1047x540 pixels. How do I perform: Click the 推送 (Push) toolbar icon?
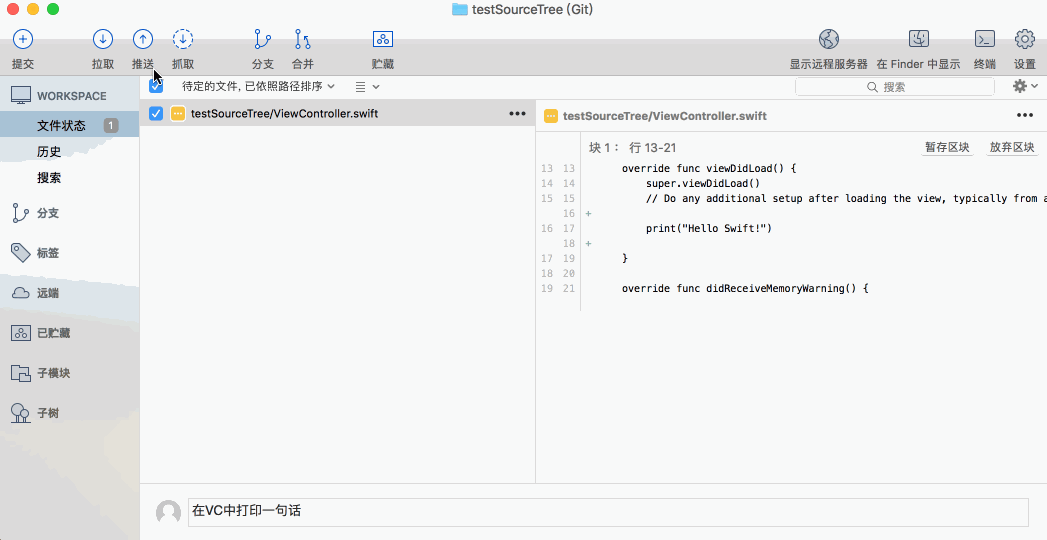(143, 39)
